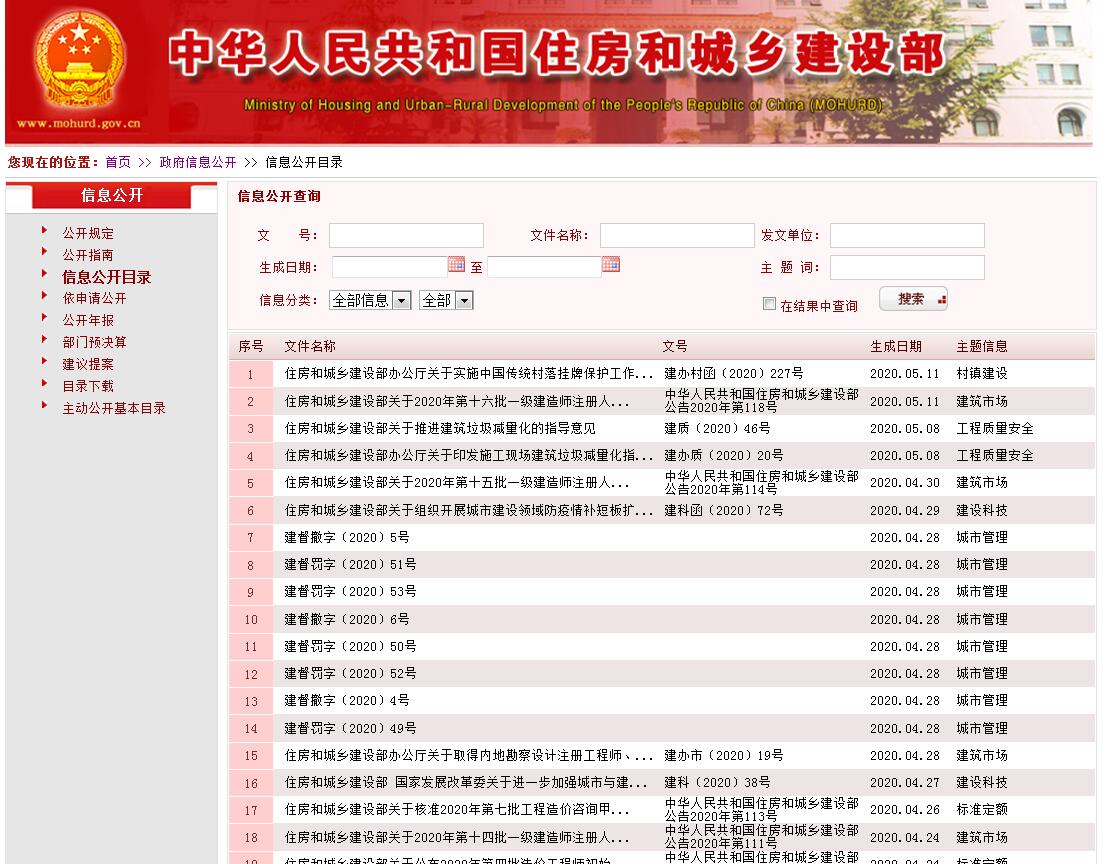Click the 2020.05.11 date in row 2
1111x864 pixels.
tap(905, 402)
